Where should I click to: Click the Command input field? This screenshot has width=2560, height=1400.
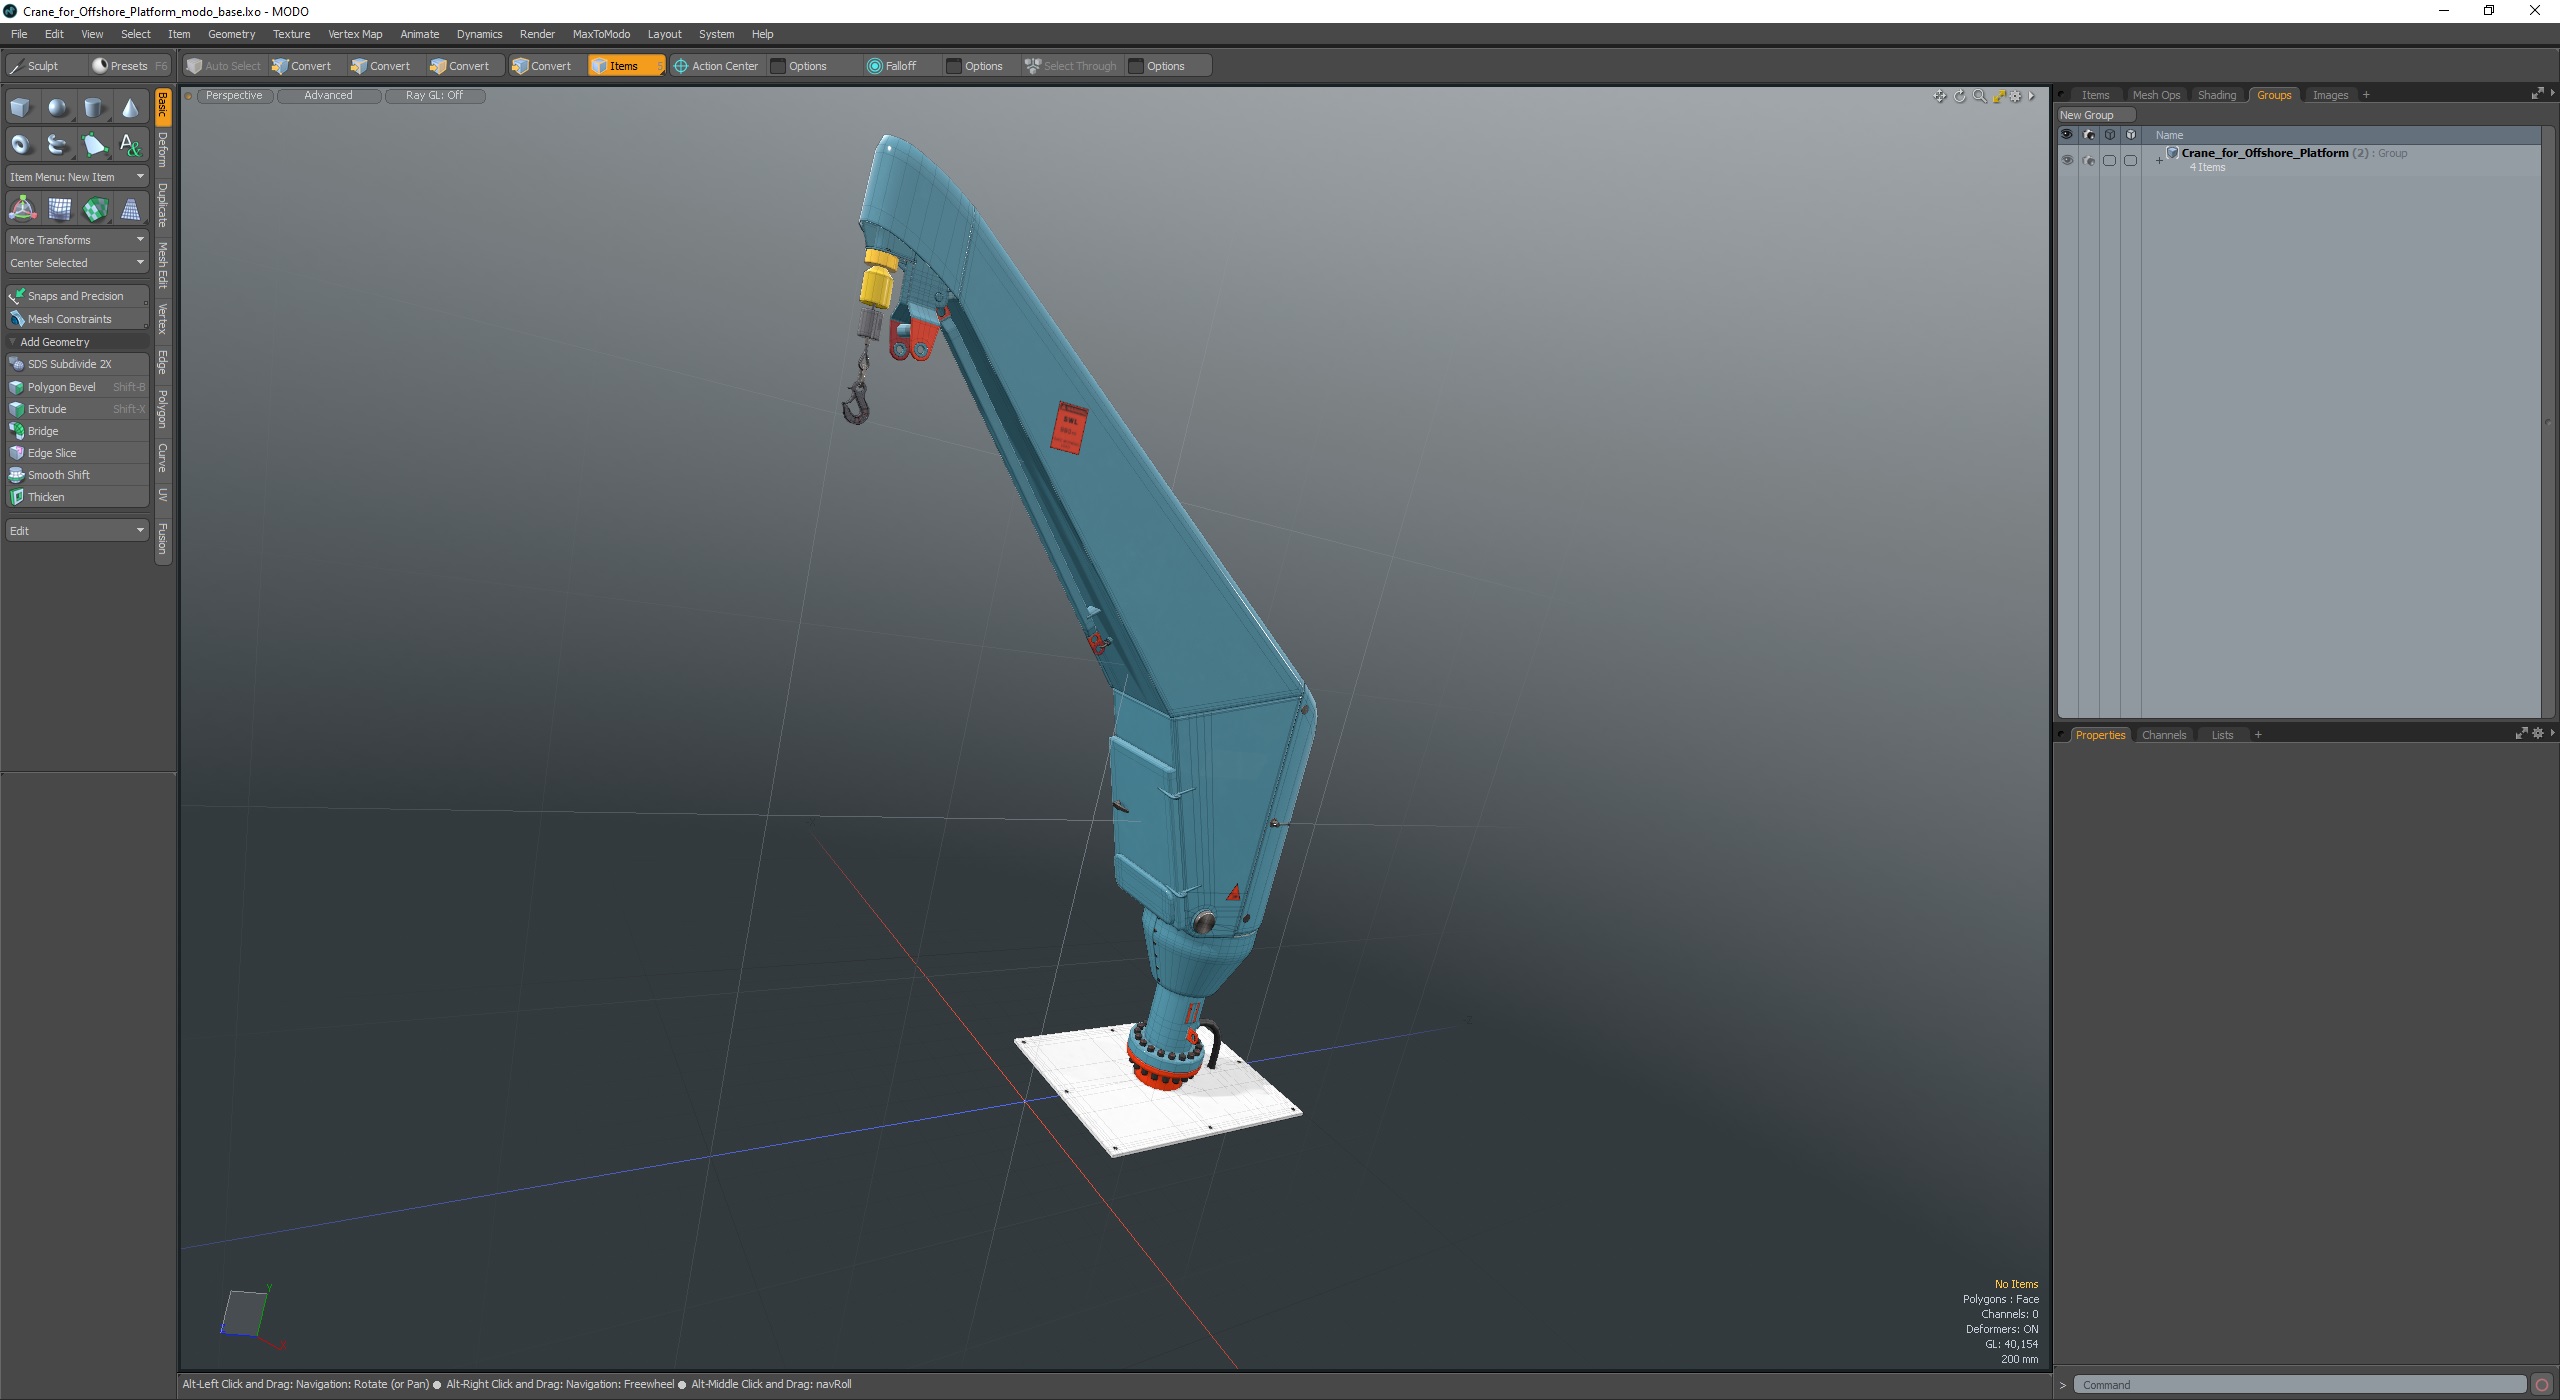[x=2300, y=1385]
